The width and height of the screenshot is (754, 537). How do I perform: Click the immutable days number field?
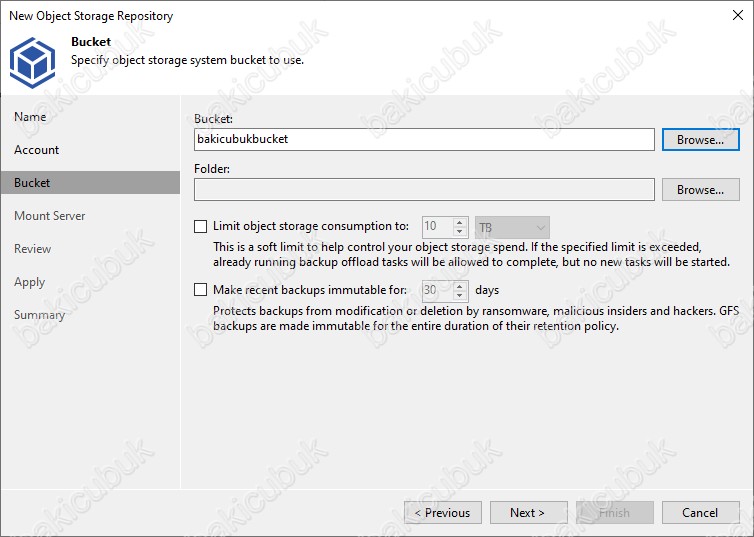(438, 290)
